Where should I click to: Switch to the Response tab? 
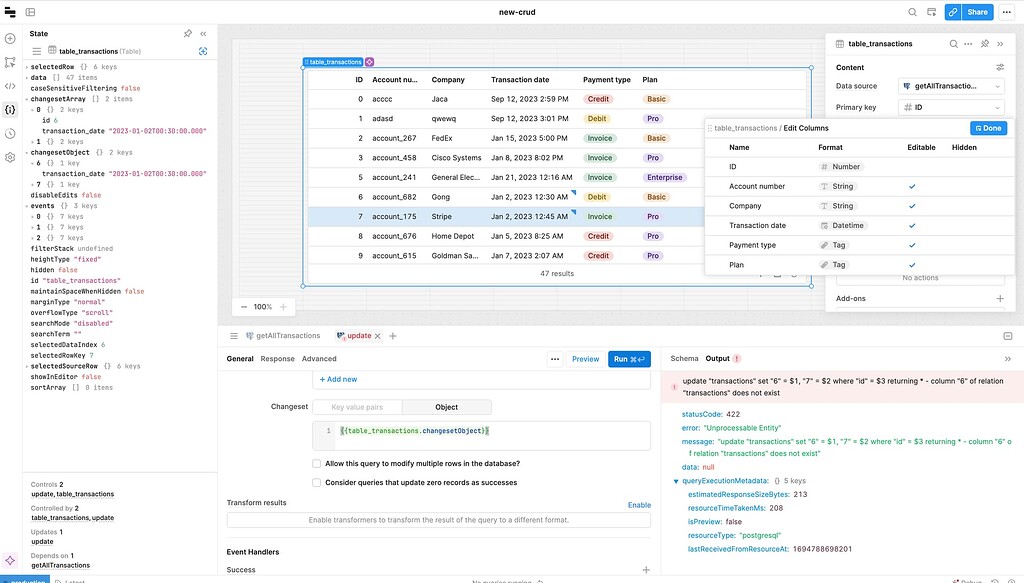point(278,358)
